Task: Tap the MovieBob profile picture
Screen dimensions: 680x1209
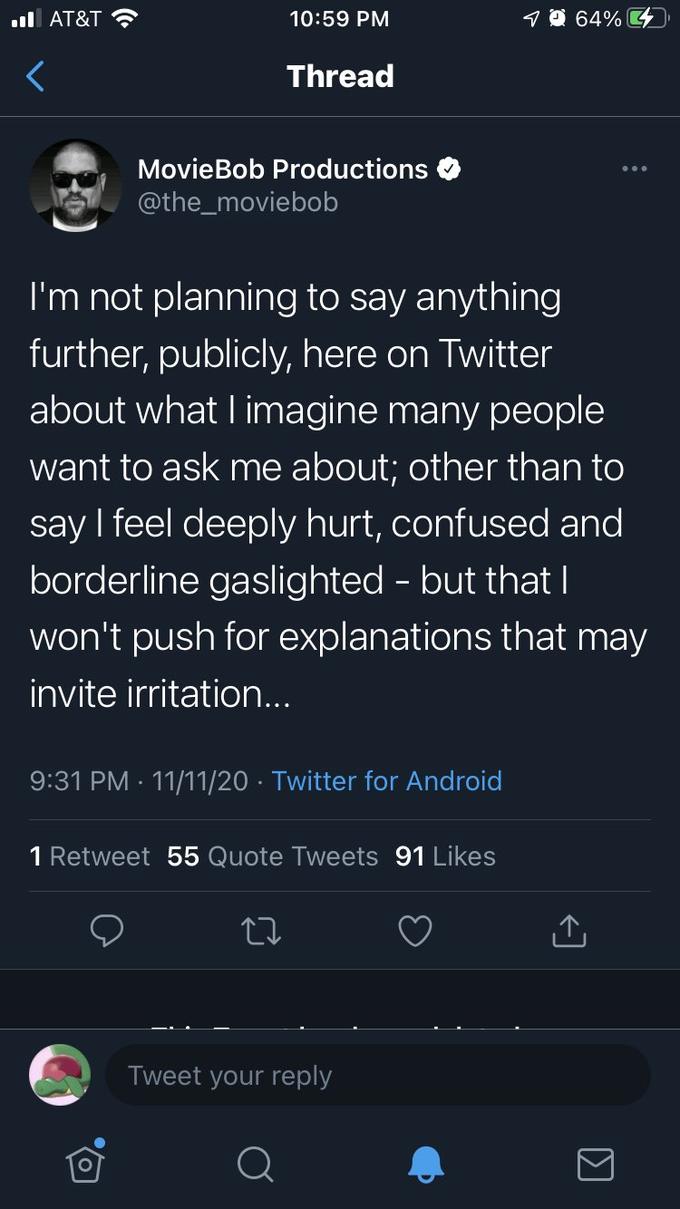Action: point(76,185)
